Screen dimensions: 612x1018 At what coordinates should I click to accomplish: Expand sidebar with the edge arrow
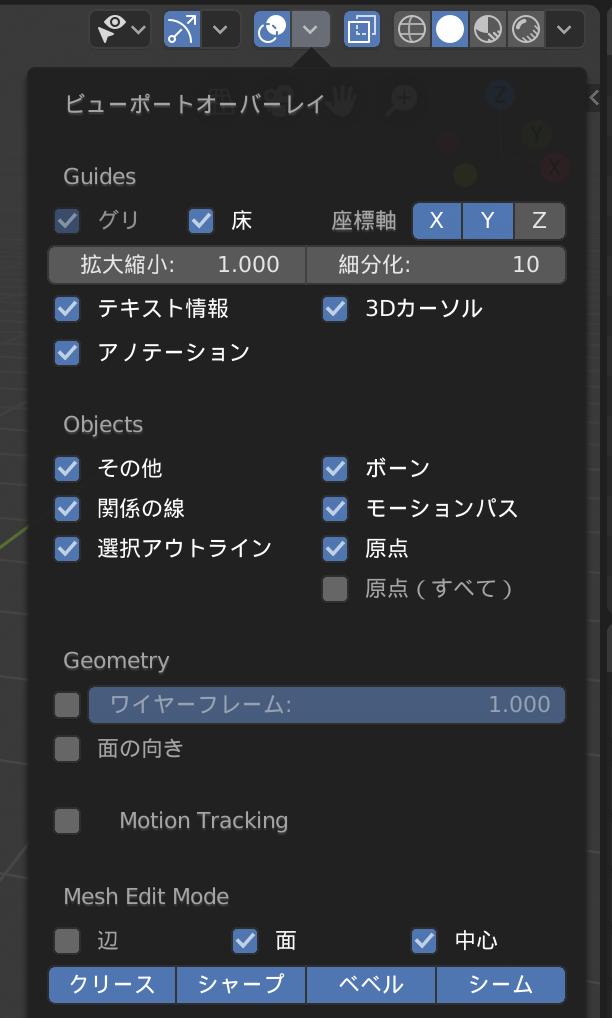click(594, 97)
